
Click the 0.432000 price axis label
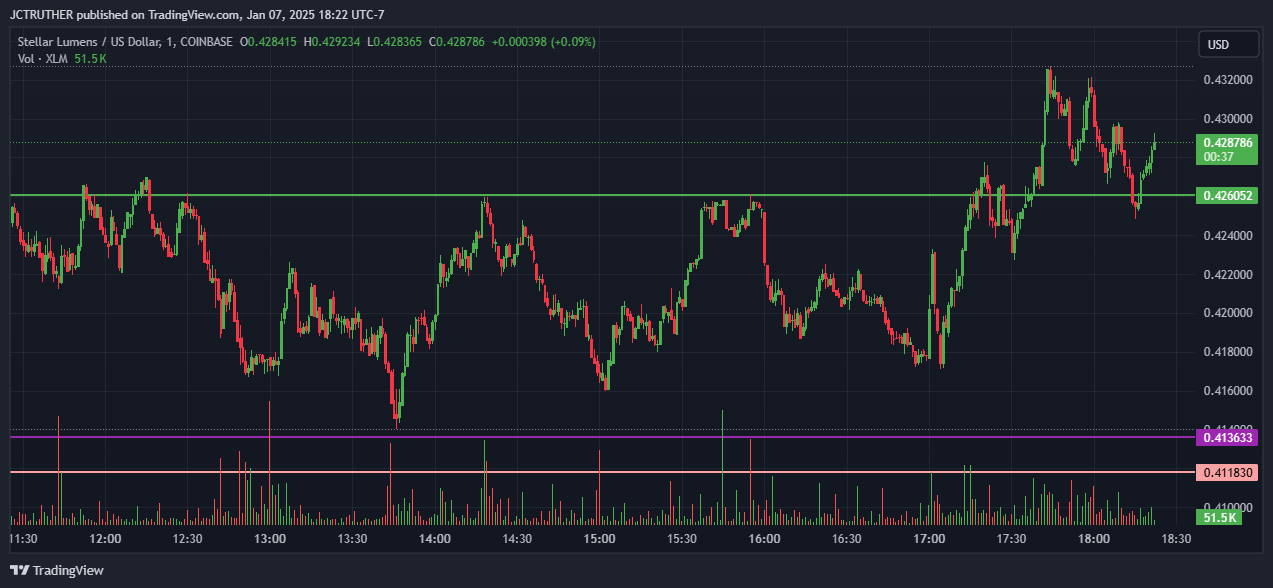click(1227, 79)
